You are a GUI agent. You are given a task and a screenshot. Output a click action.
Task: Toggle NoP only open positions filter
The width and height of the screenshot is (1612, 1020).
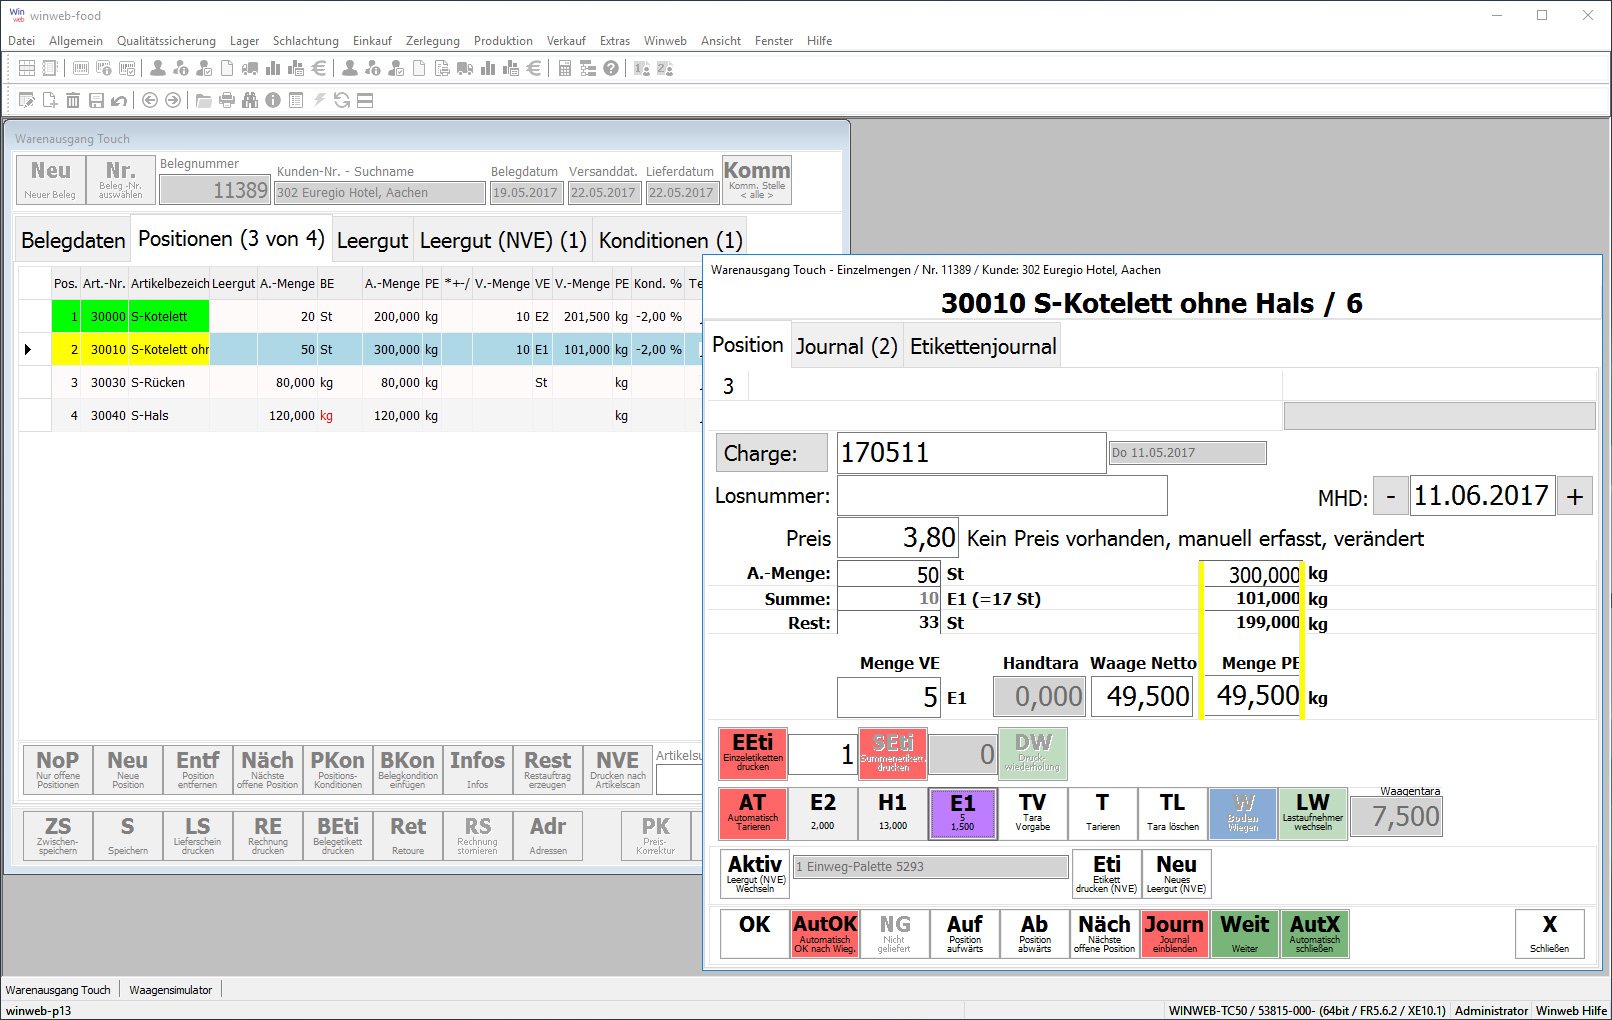pos(58,770)
